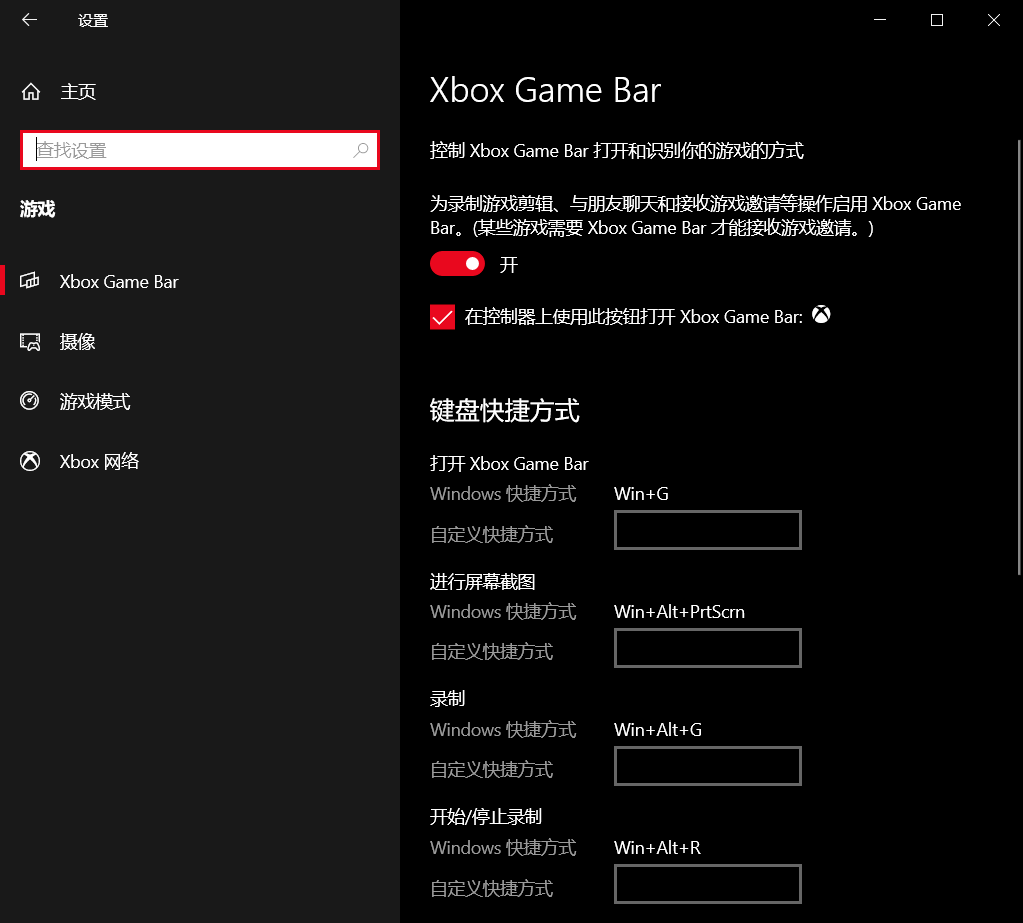Click the back arrow in the title bar
The height and width of the screenshot is (923, 1023).
coord(29,20)
